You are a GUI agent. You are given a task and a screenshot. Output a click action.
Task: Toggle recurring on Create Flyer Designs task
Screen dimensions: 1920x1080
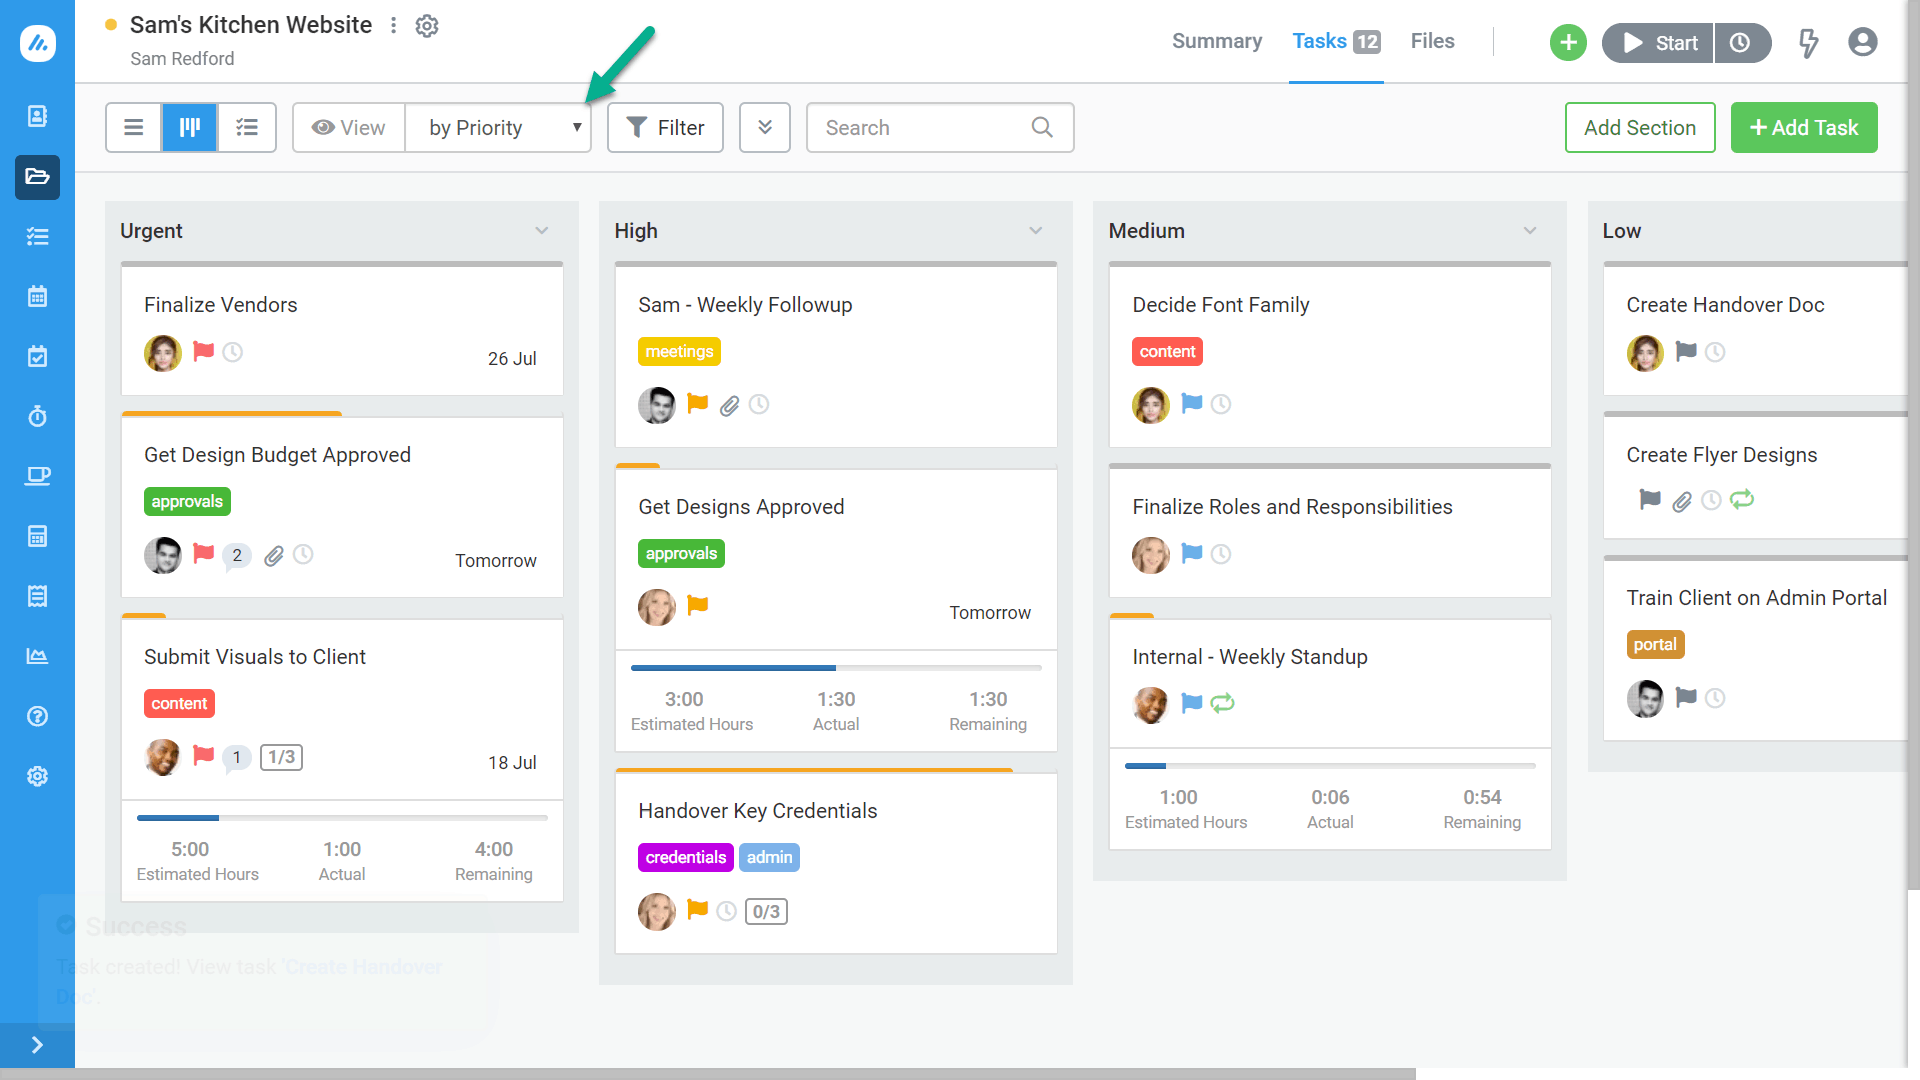(x=1742, y=500)
